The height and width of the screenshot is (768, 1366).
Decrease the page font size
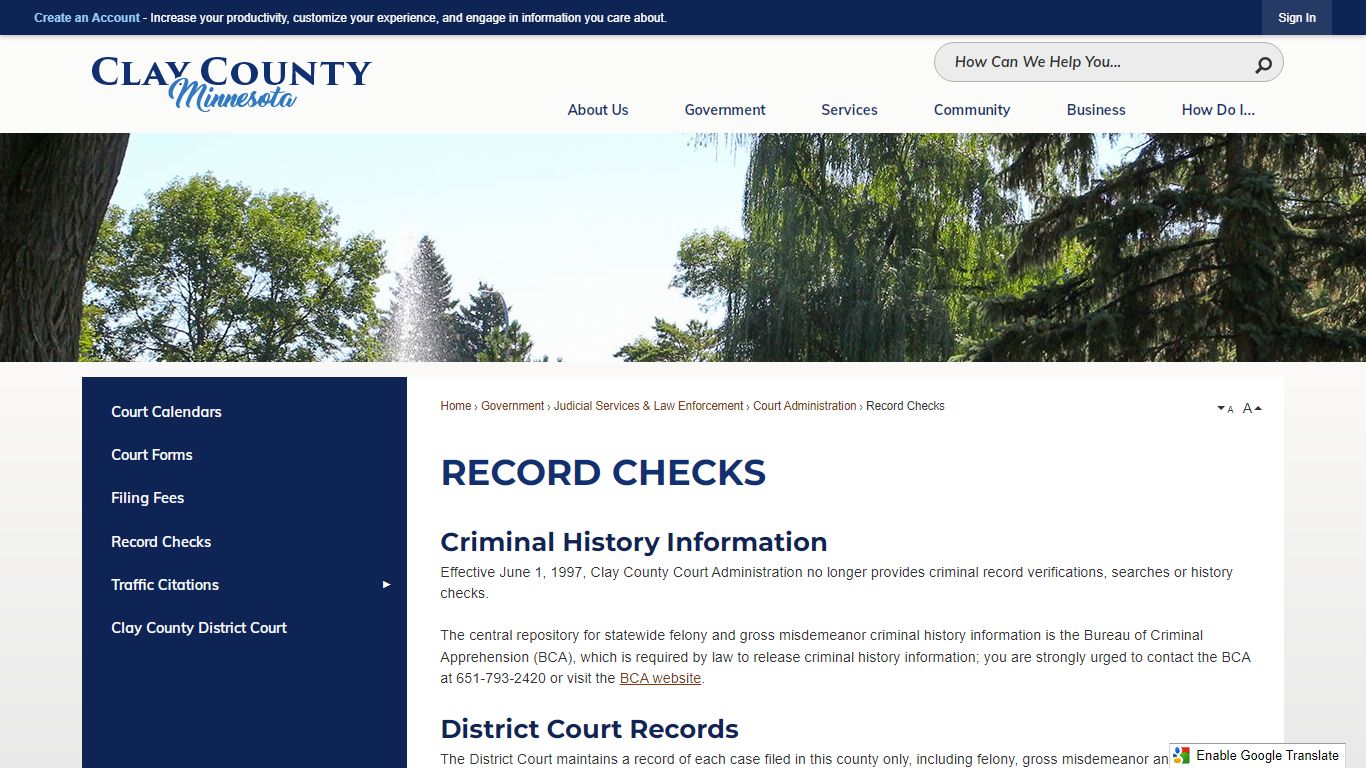pos(1225,408)
